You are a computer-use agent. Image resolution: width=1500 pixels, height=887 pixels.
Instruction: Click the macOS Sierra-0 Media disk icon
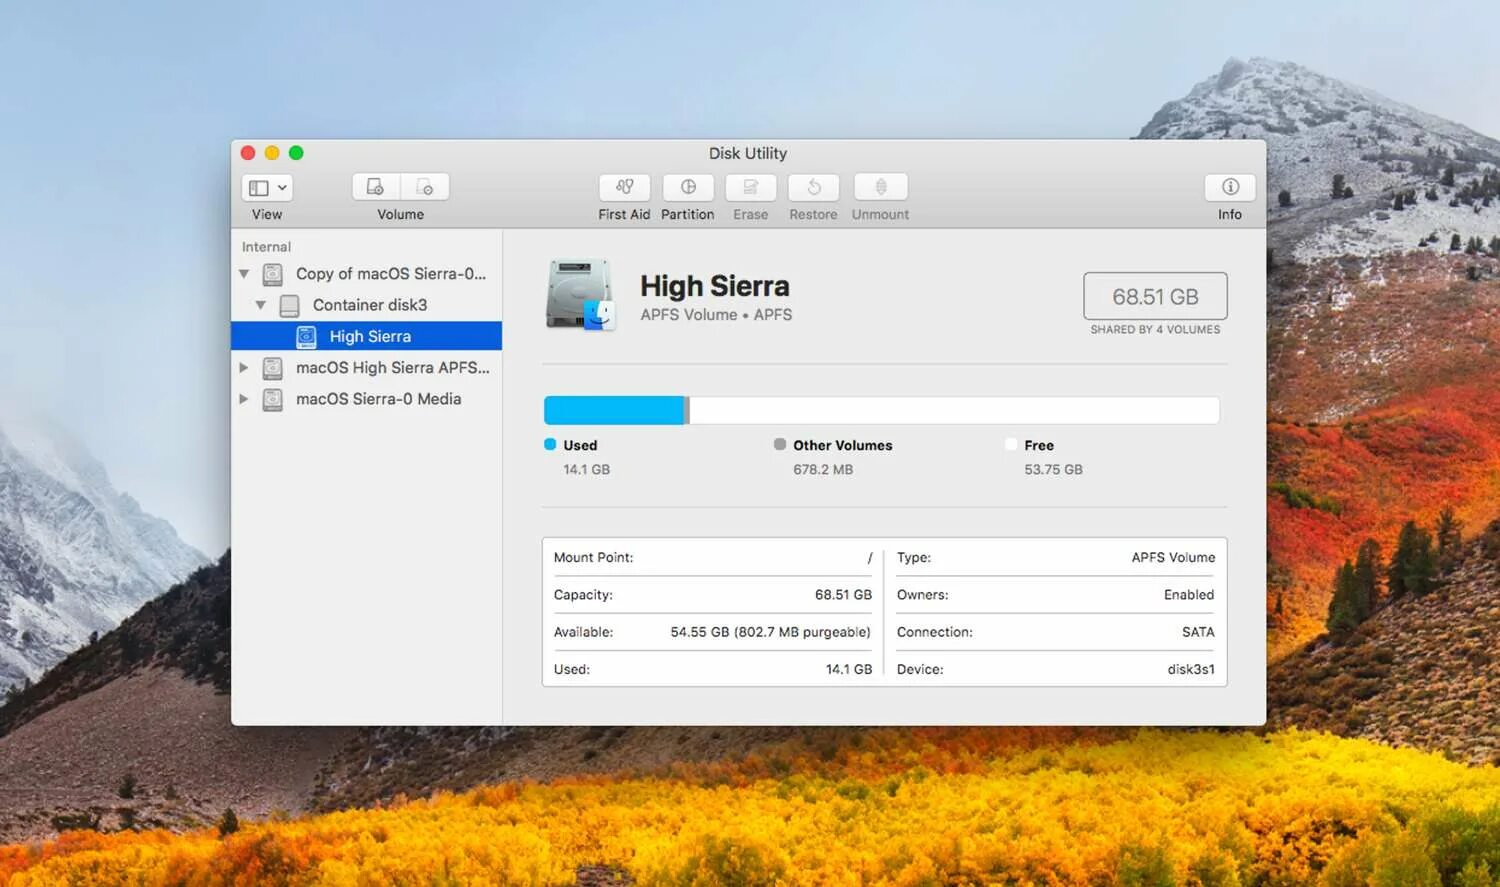(272, 400)
